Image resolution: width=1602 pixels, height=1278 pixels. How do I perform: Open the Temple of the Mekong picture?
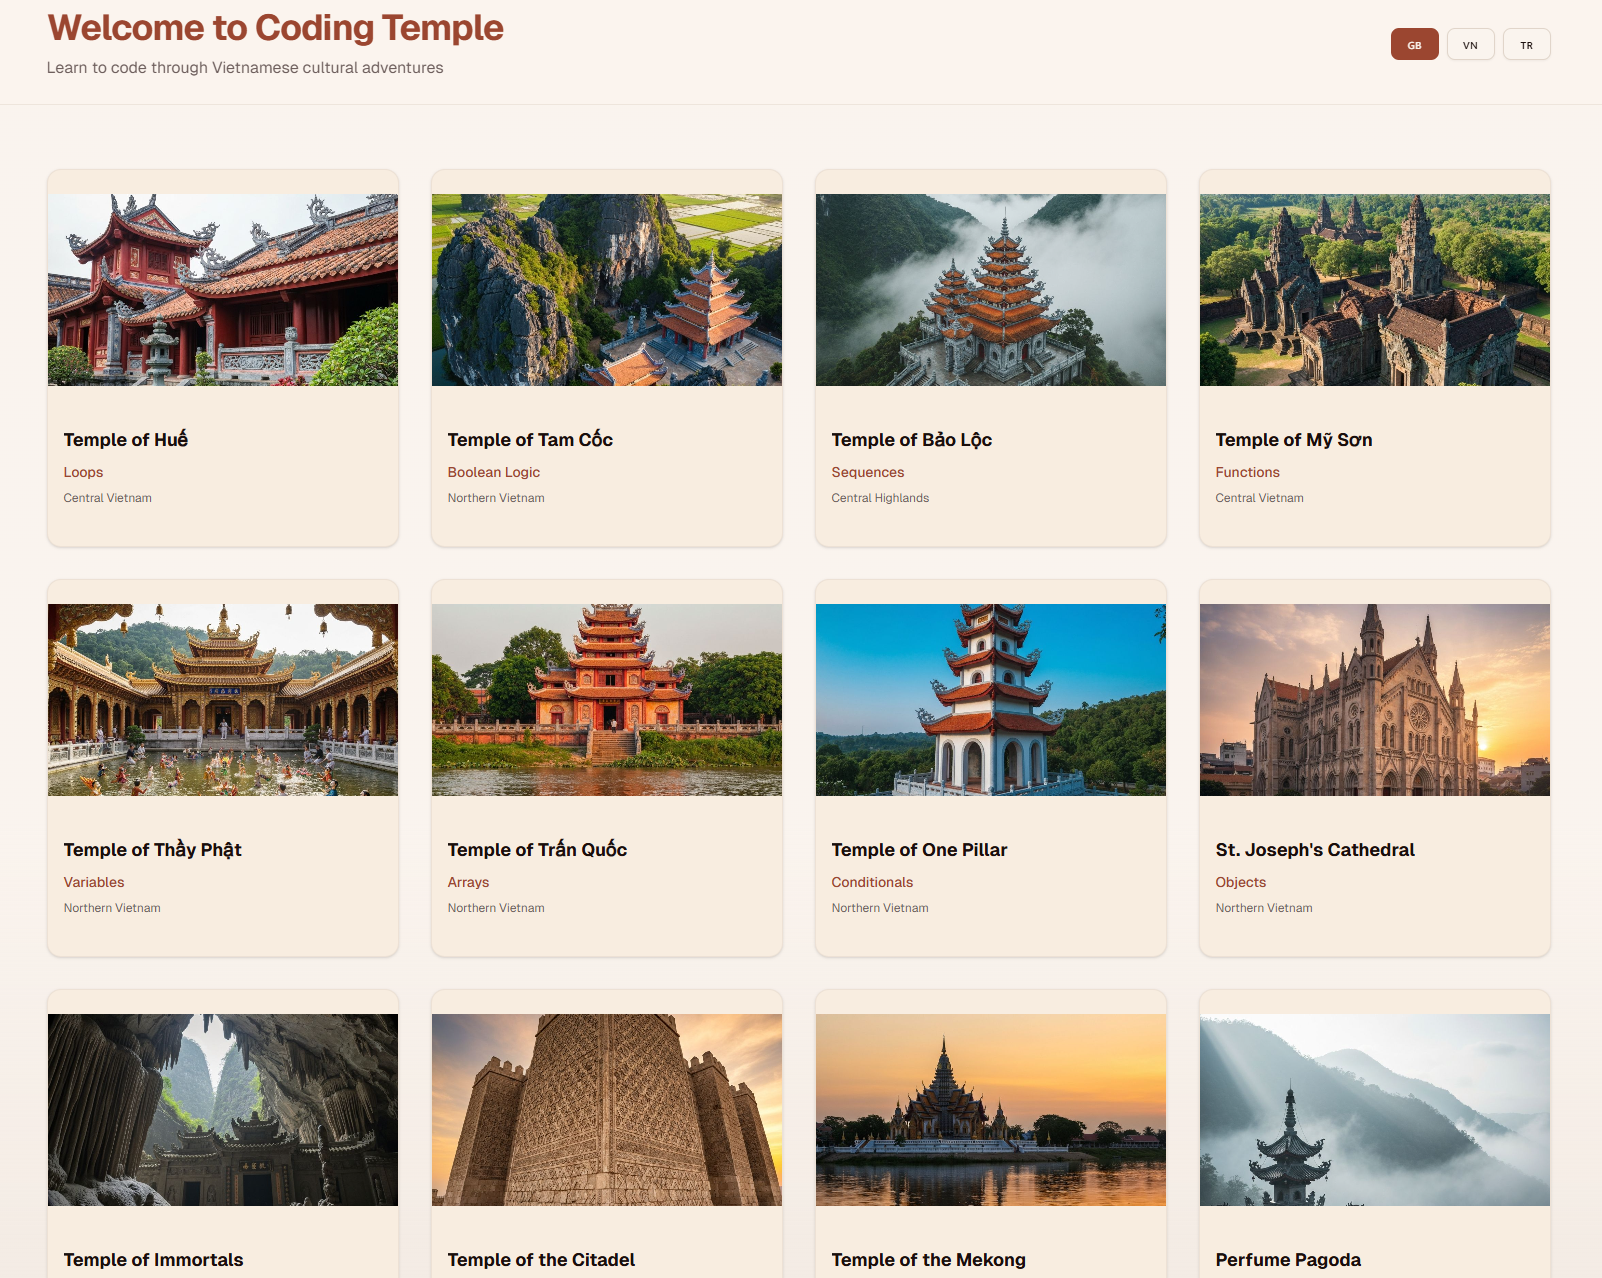click(991, 1110)
